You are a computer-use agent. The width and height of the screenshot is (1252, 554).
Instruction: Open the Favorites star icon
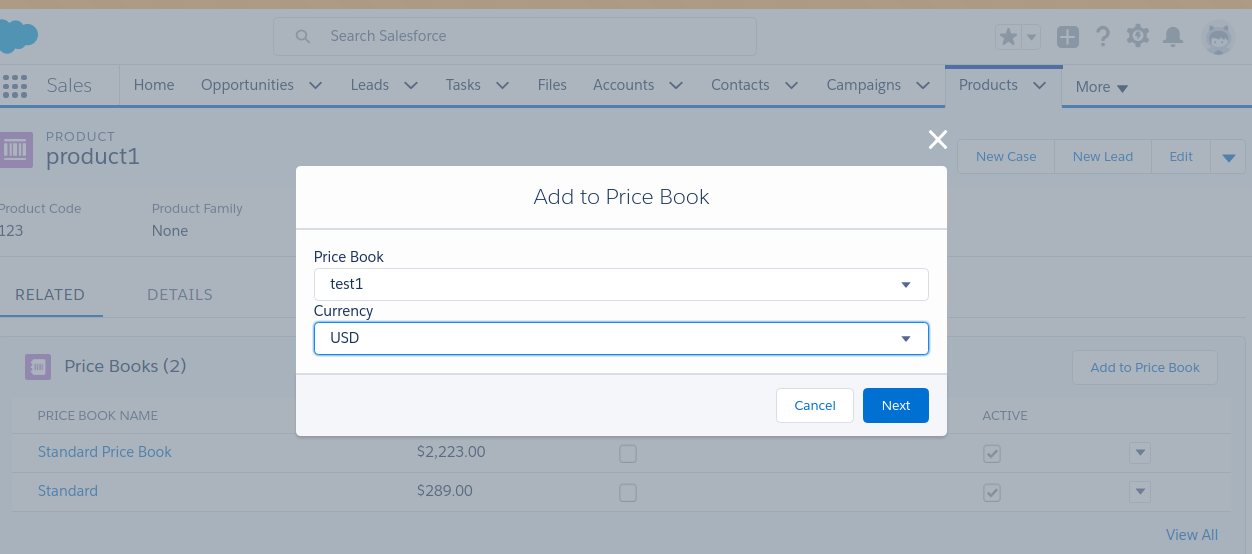click(x=1008, y=37)
